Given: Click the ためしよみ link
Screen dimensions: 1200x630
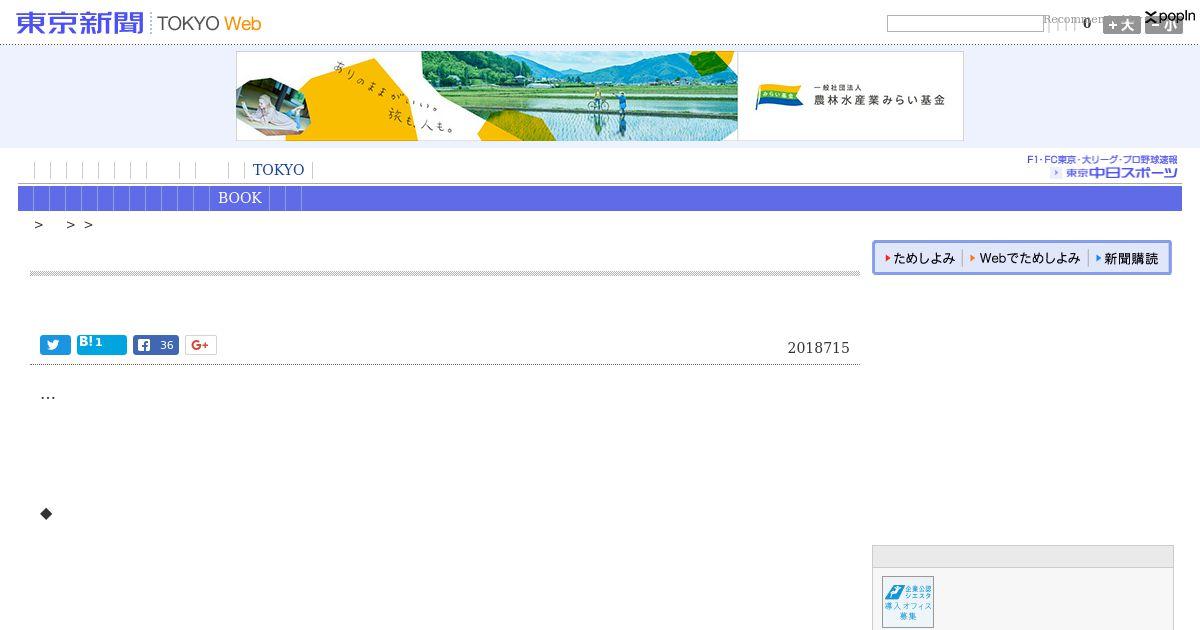Looking at the screenshot, I should [x=920, y=258].
